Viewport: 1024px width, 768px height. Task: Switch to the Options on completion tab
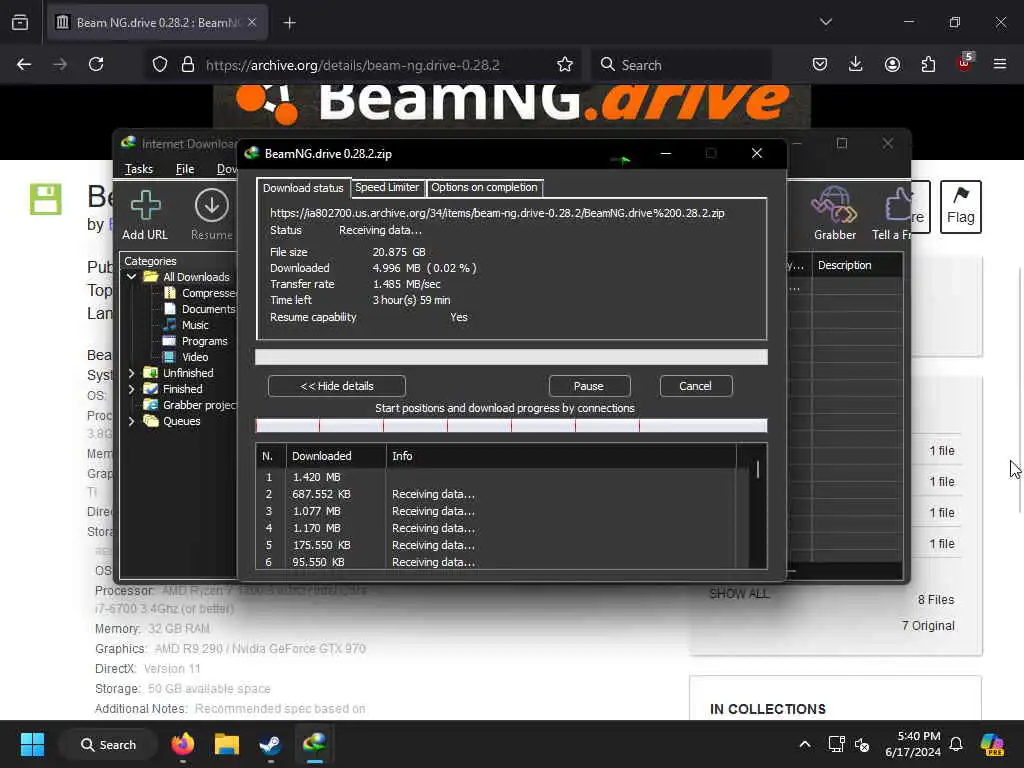(x=484, y=187)
